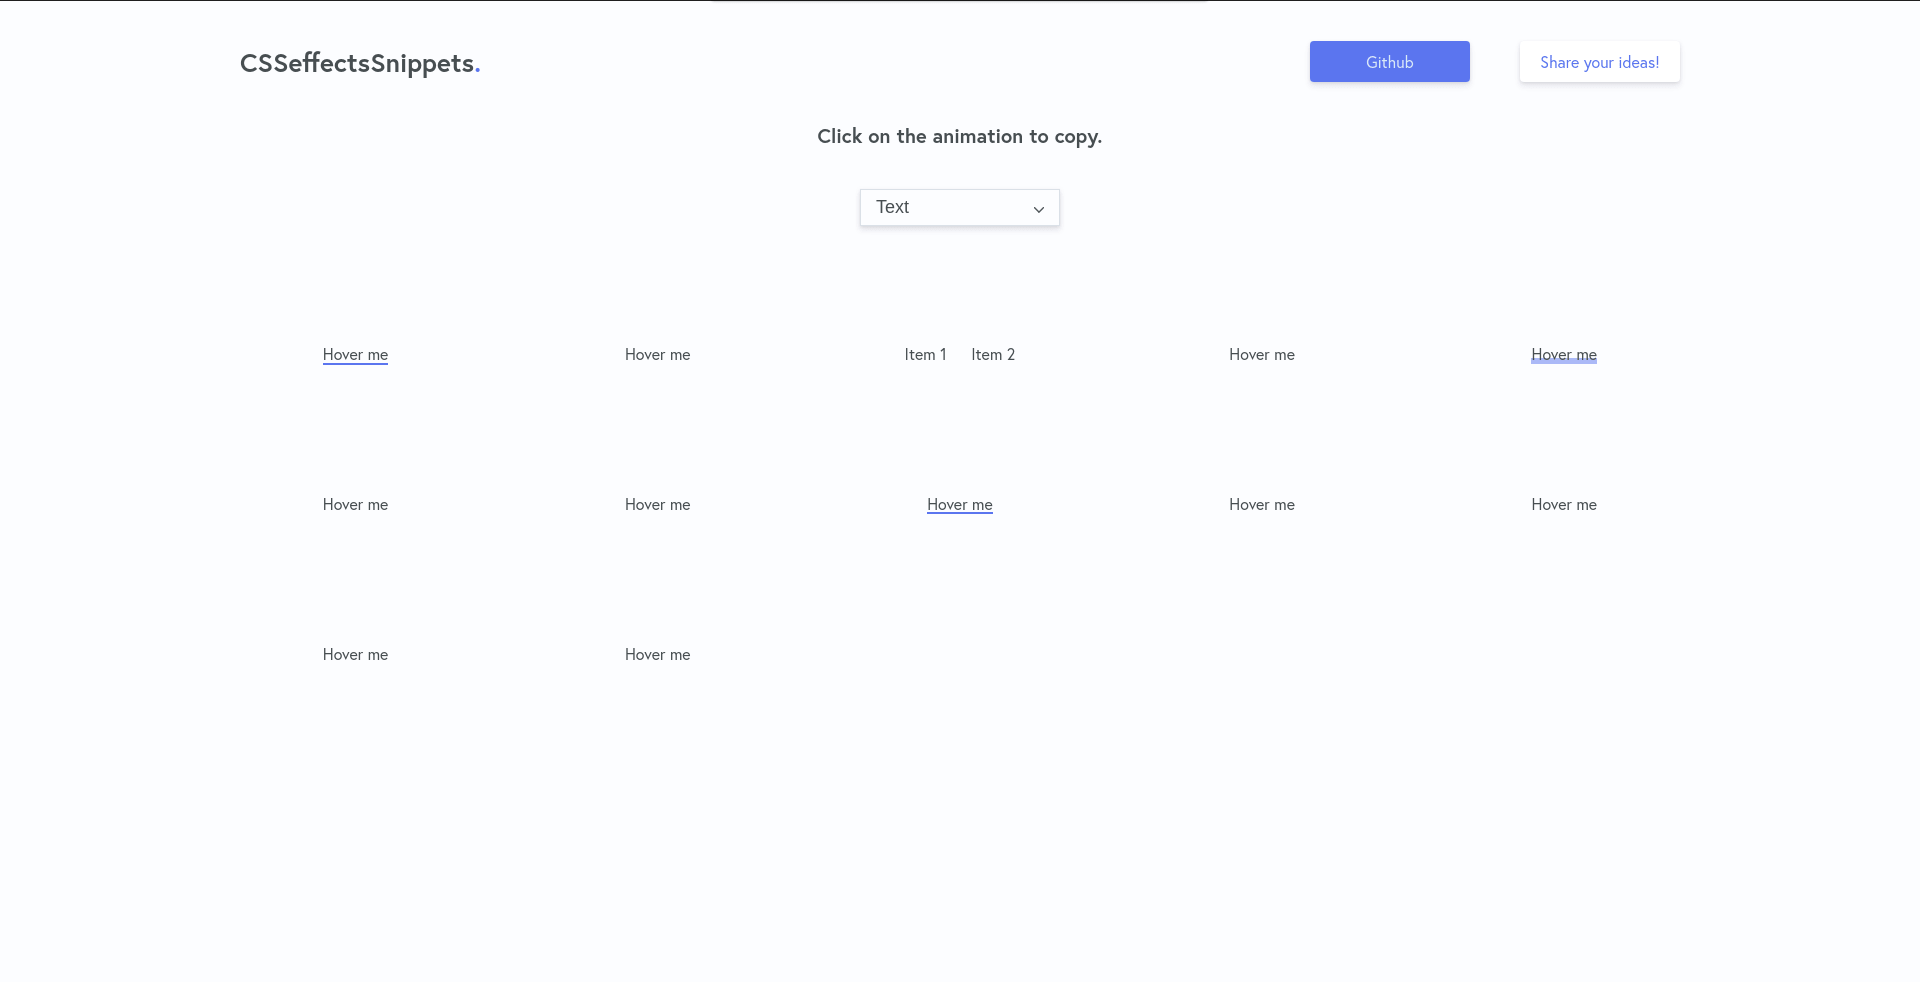
Task: Click the Share your ideas! button
Action: [1599, 62]
